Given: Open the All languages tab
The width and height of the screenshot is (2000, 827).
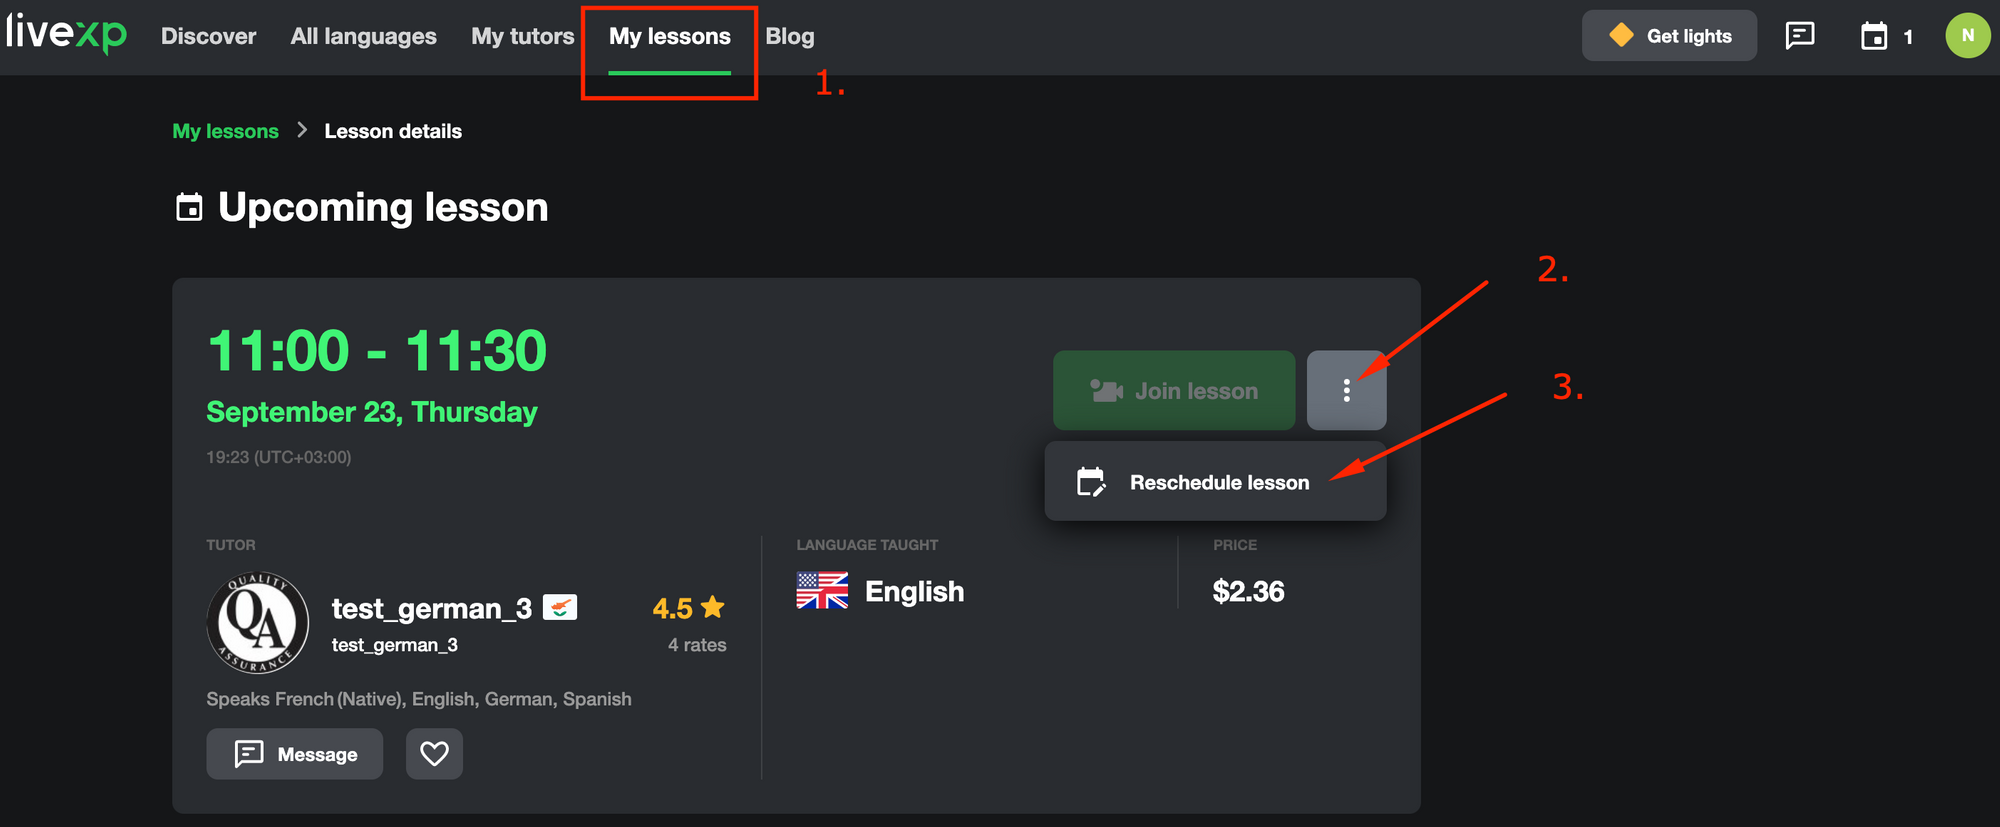Looking at the screenshot, I should coord(363,36).
